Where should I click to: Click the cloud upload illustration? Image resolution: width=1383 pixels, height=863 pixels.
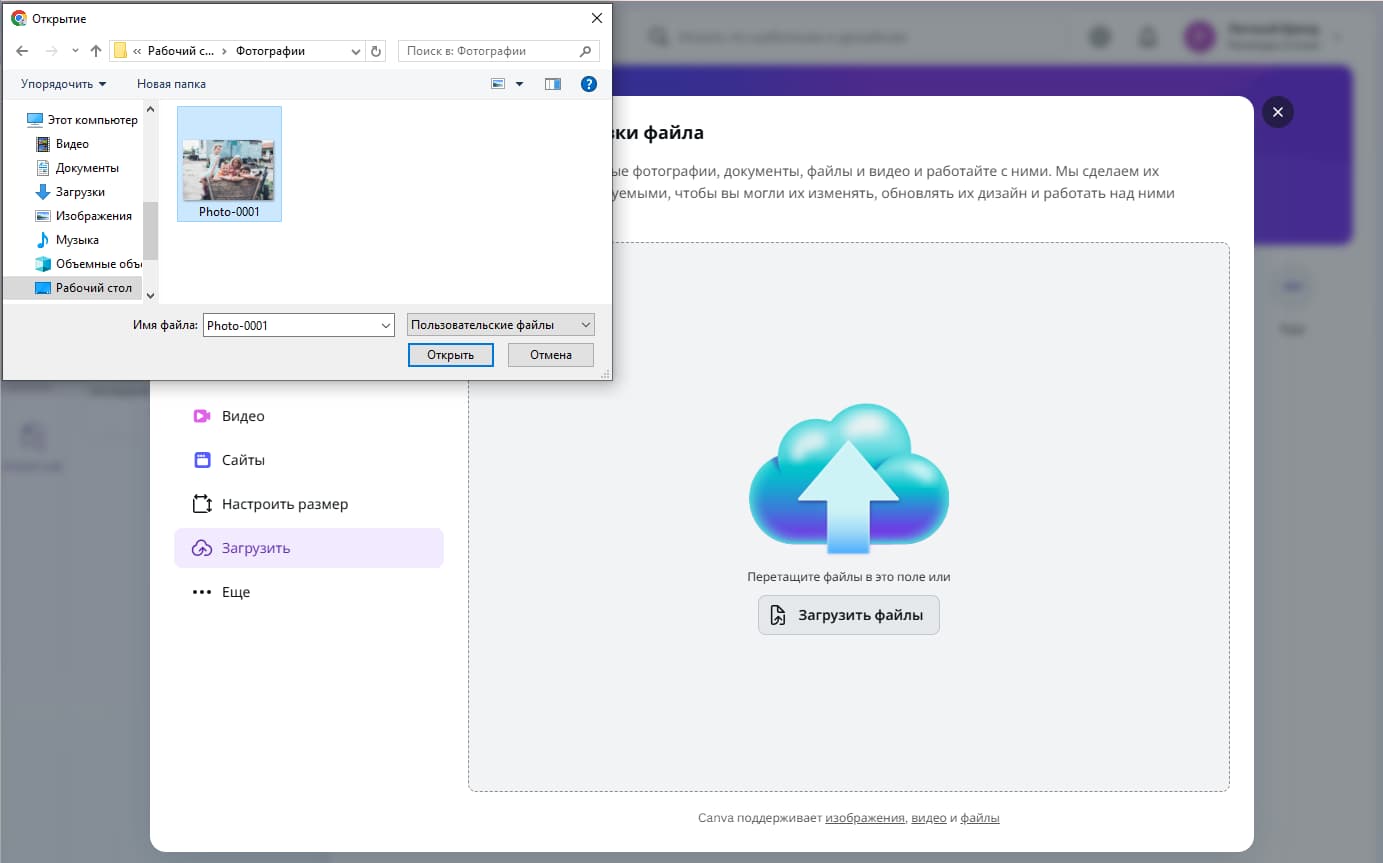[x=849, y=478]
